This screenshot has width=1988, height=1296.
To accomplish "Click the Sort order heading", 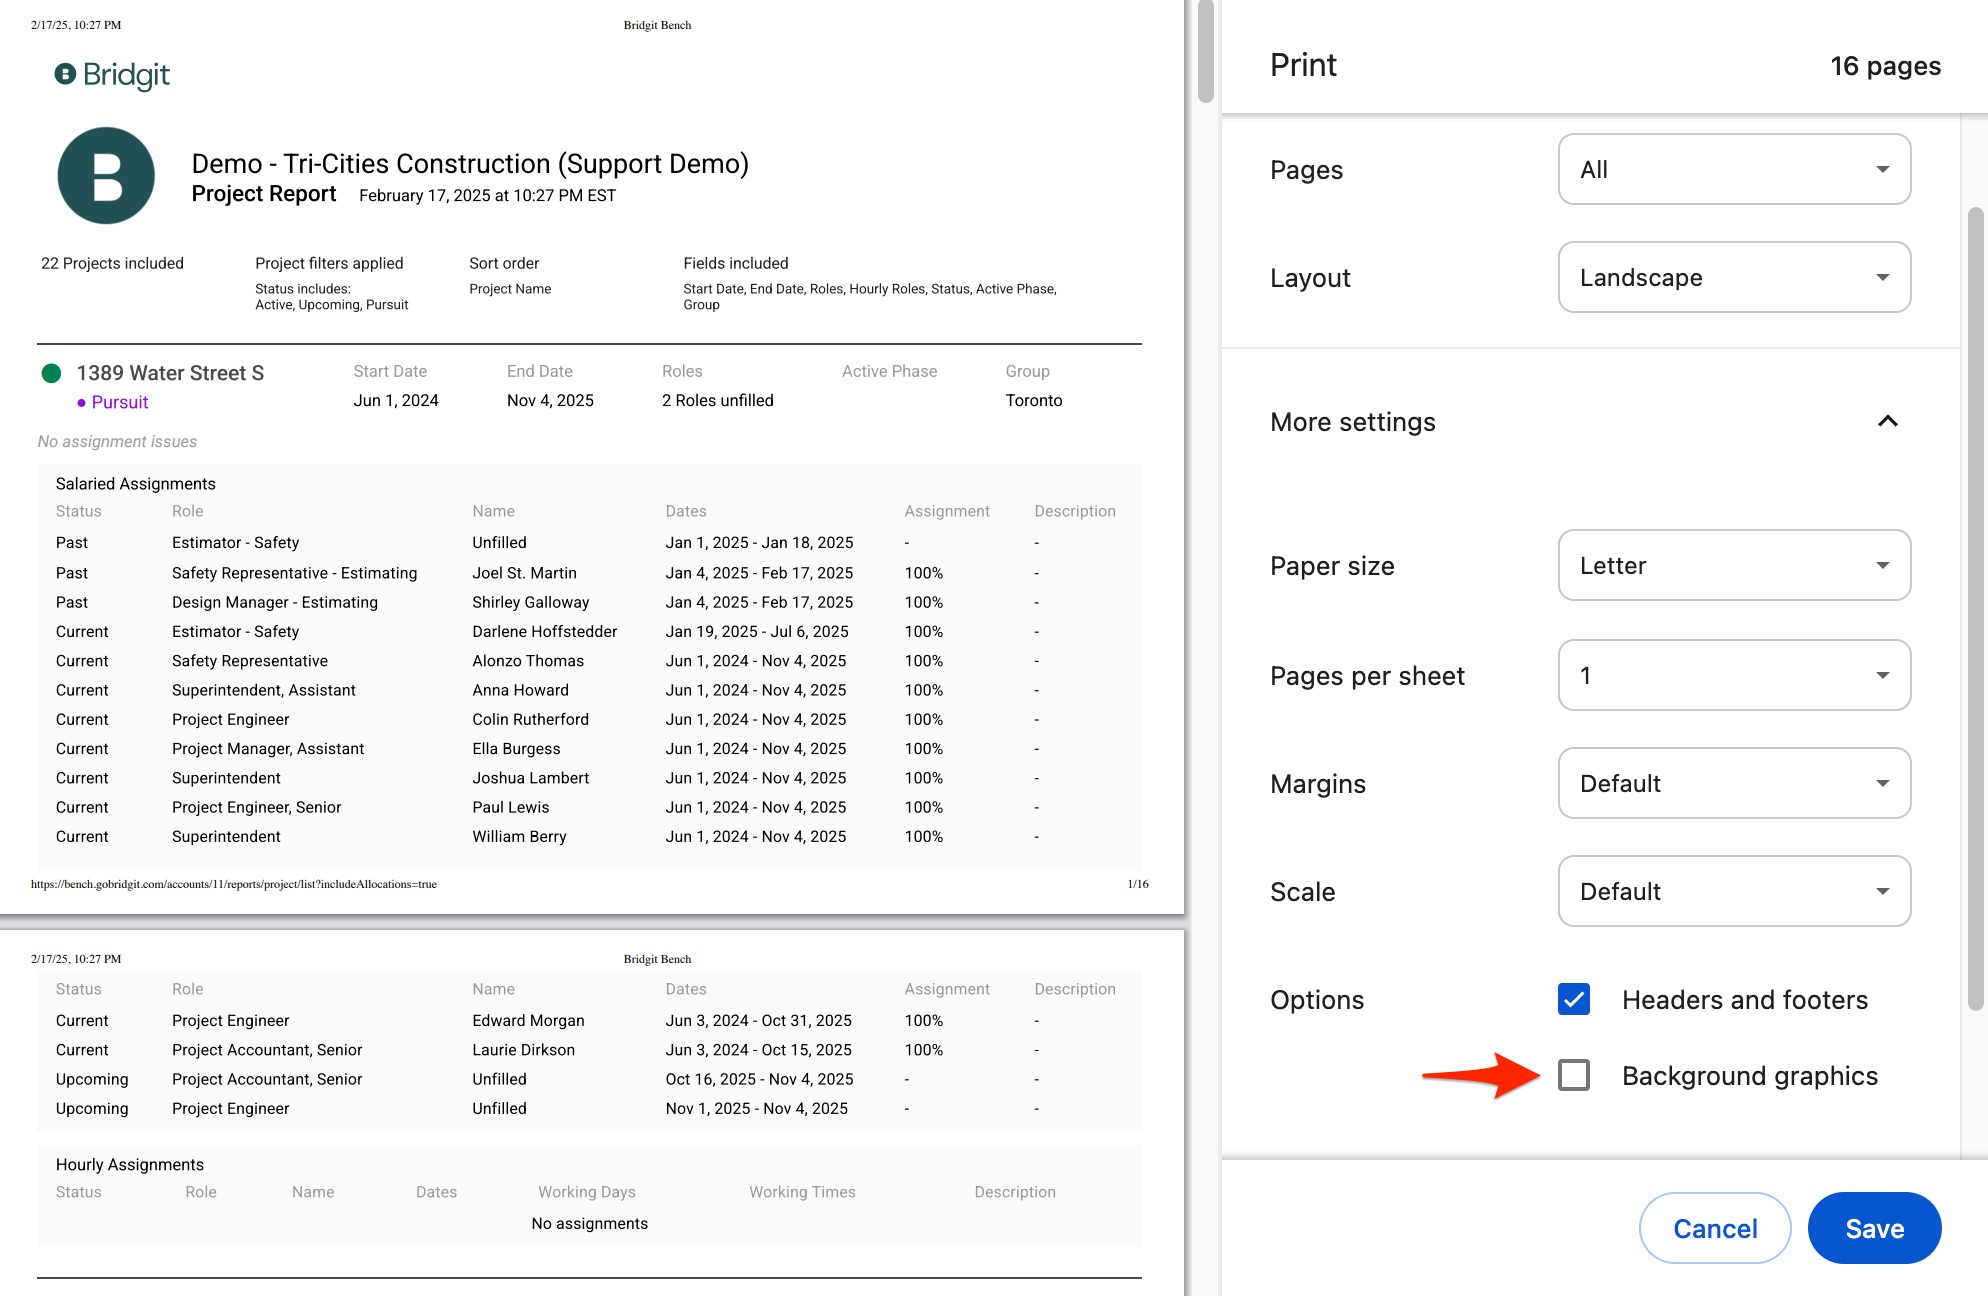I will pyautogui.click(x=504, y=263).
